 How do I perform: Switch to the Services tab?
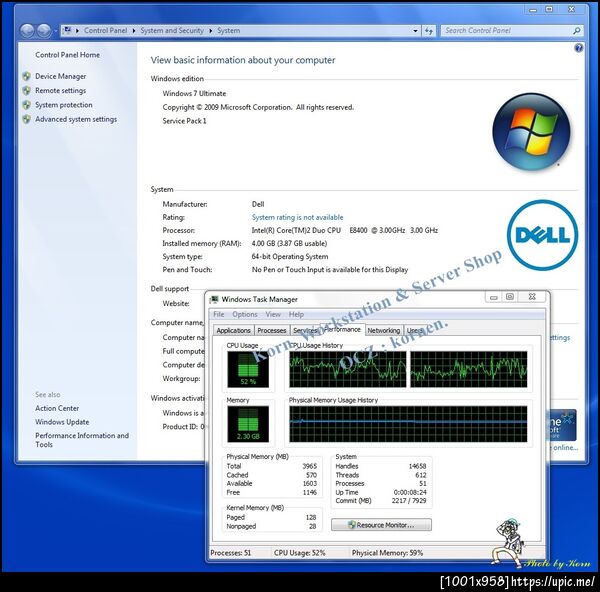305,331
